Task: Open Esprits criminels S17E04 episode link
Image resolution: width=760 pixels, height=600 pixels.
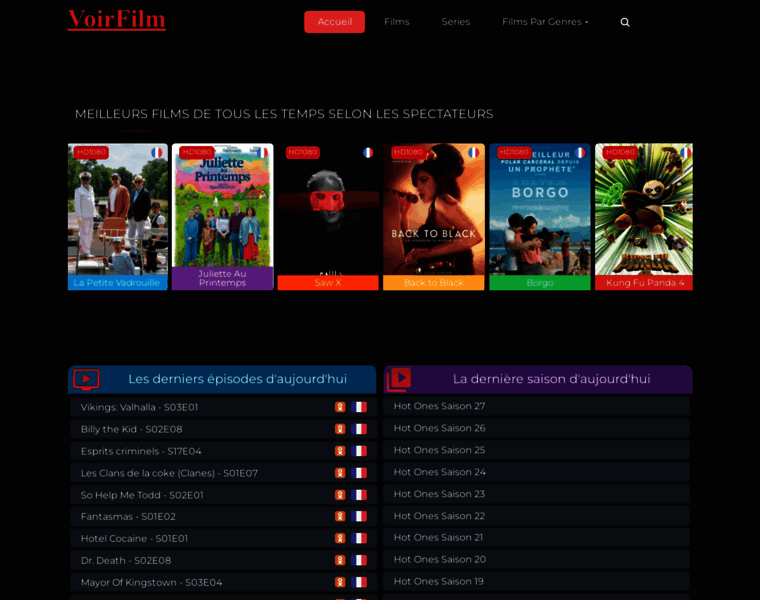Action: [x=141, y=451]
